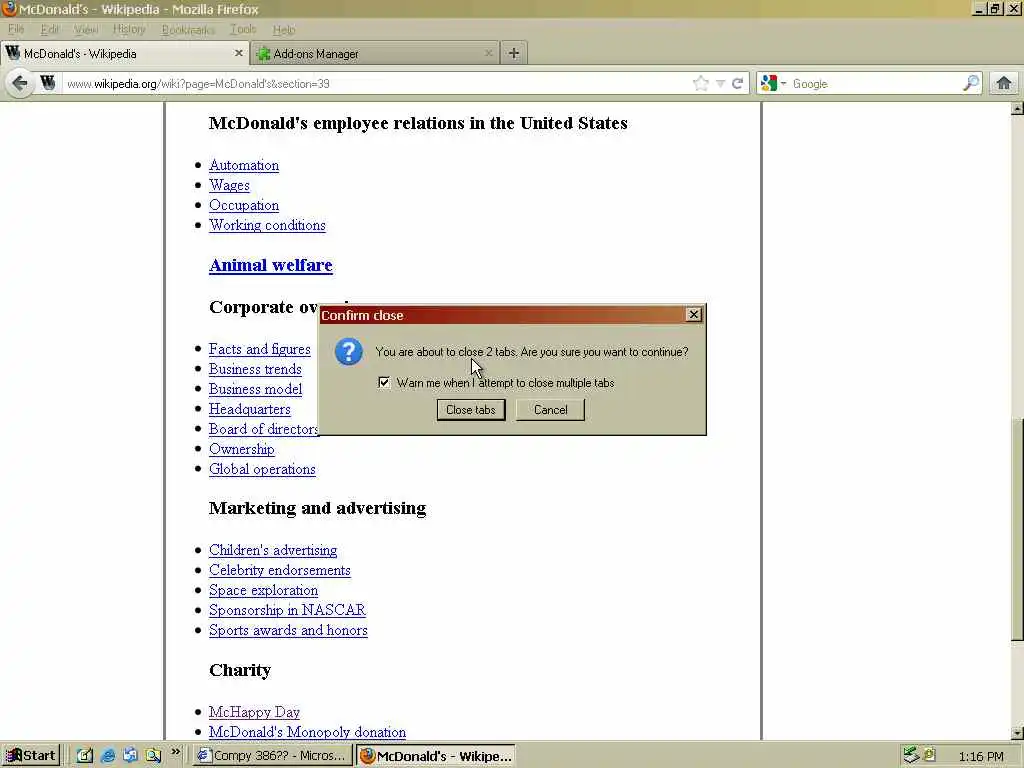The width and height of the screenshot is (1024, 768).
Task: Open the URL history dropdown arrow
Action: pyautogui.click(x=720, y=84)
